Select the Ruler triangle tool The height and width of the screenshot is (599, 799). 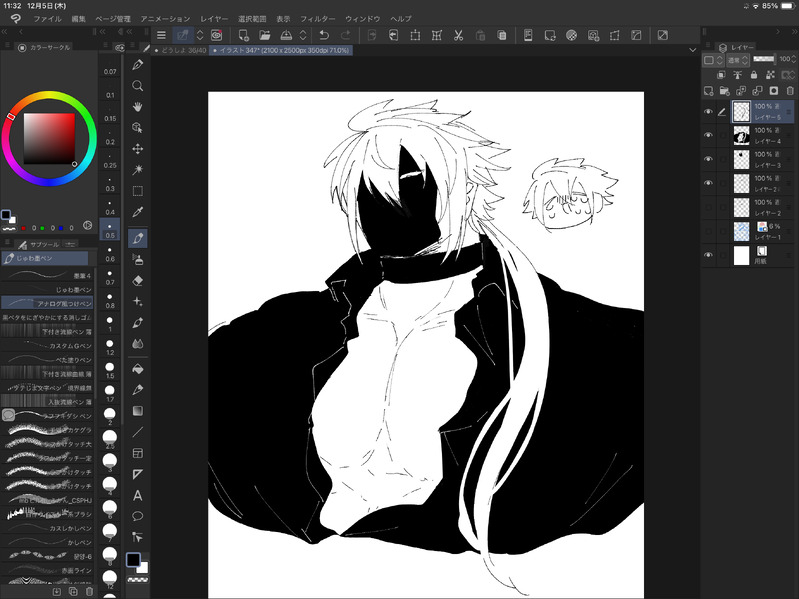pos(138,474)
